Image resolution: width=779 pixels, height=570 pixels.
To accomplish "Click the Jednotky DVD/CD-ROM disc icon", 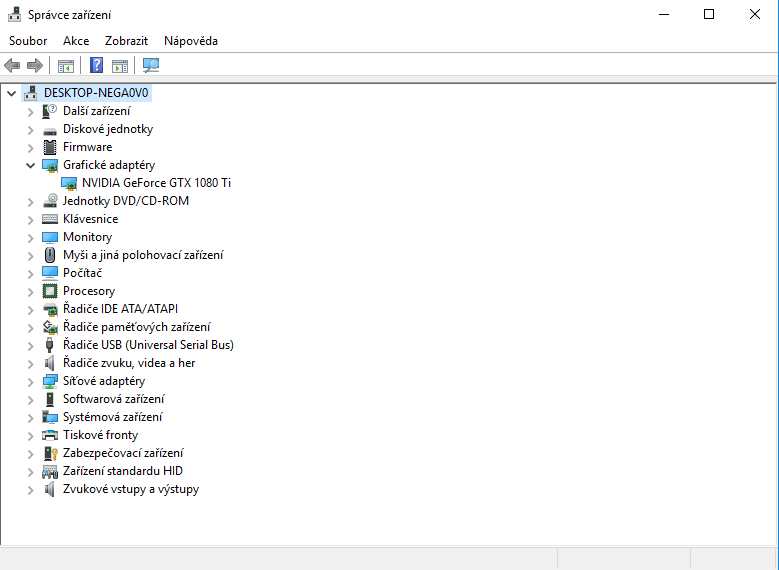I will [50, 201].
